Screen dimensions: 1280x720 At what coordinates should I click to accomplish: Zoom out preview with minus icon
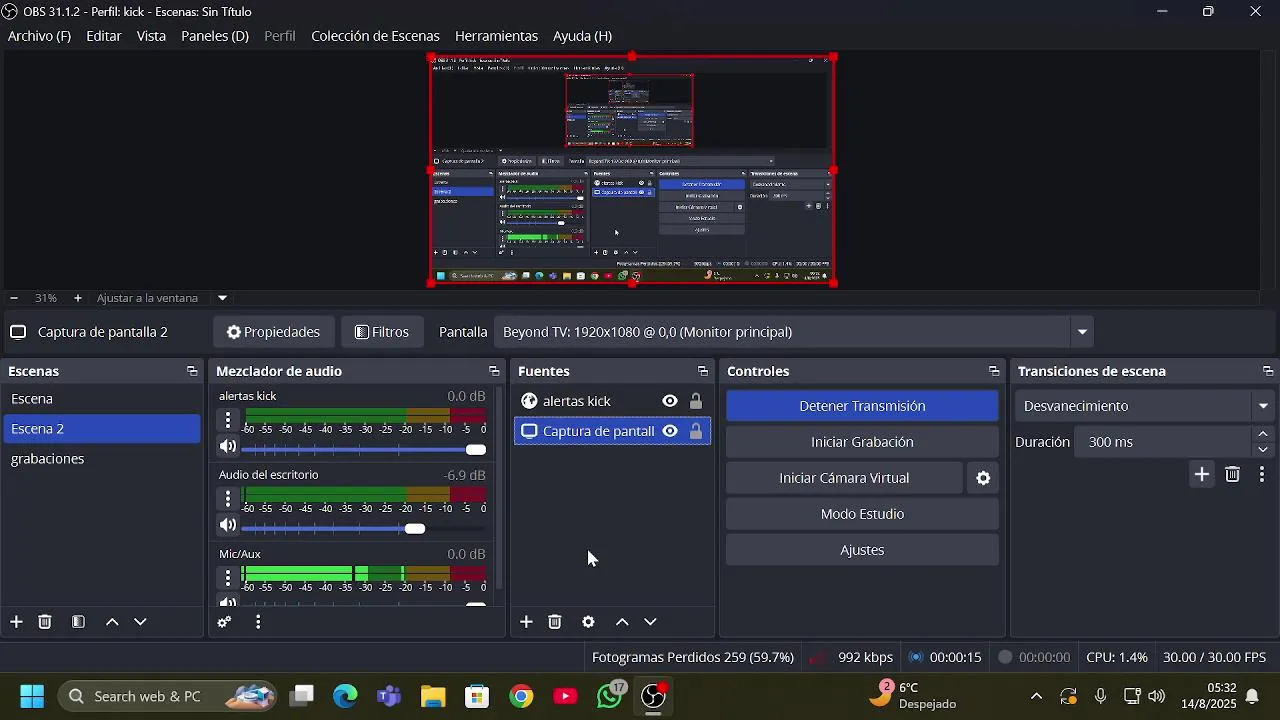[14, 298]
